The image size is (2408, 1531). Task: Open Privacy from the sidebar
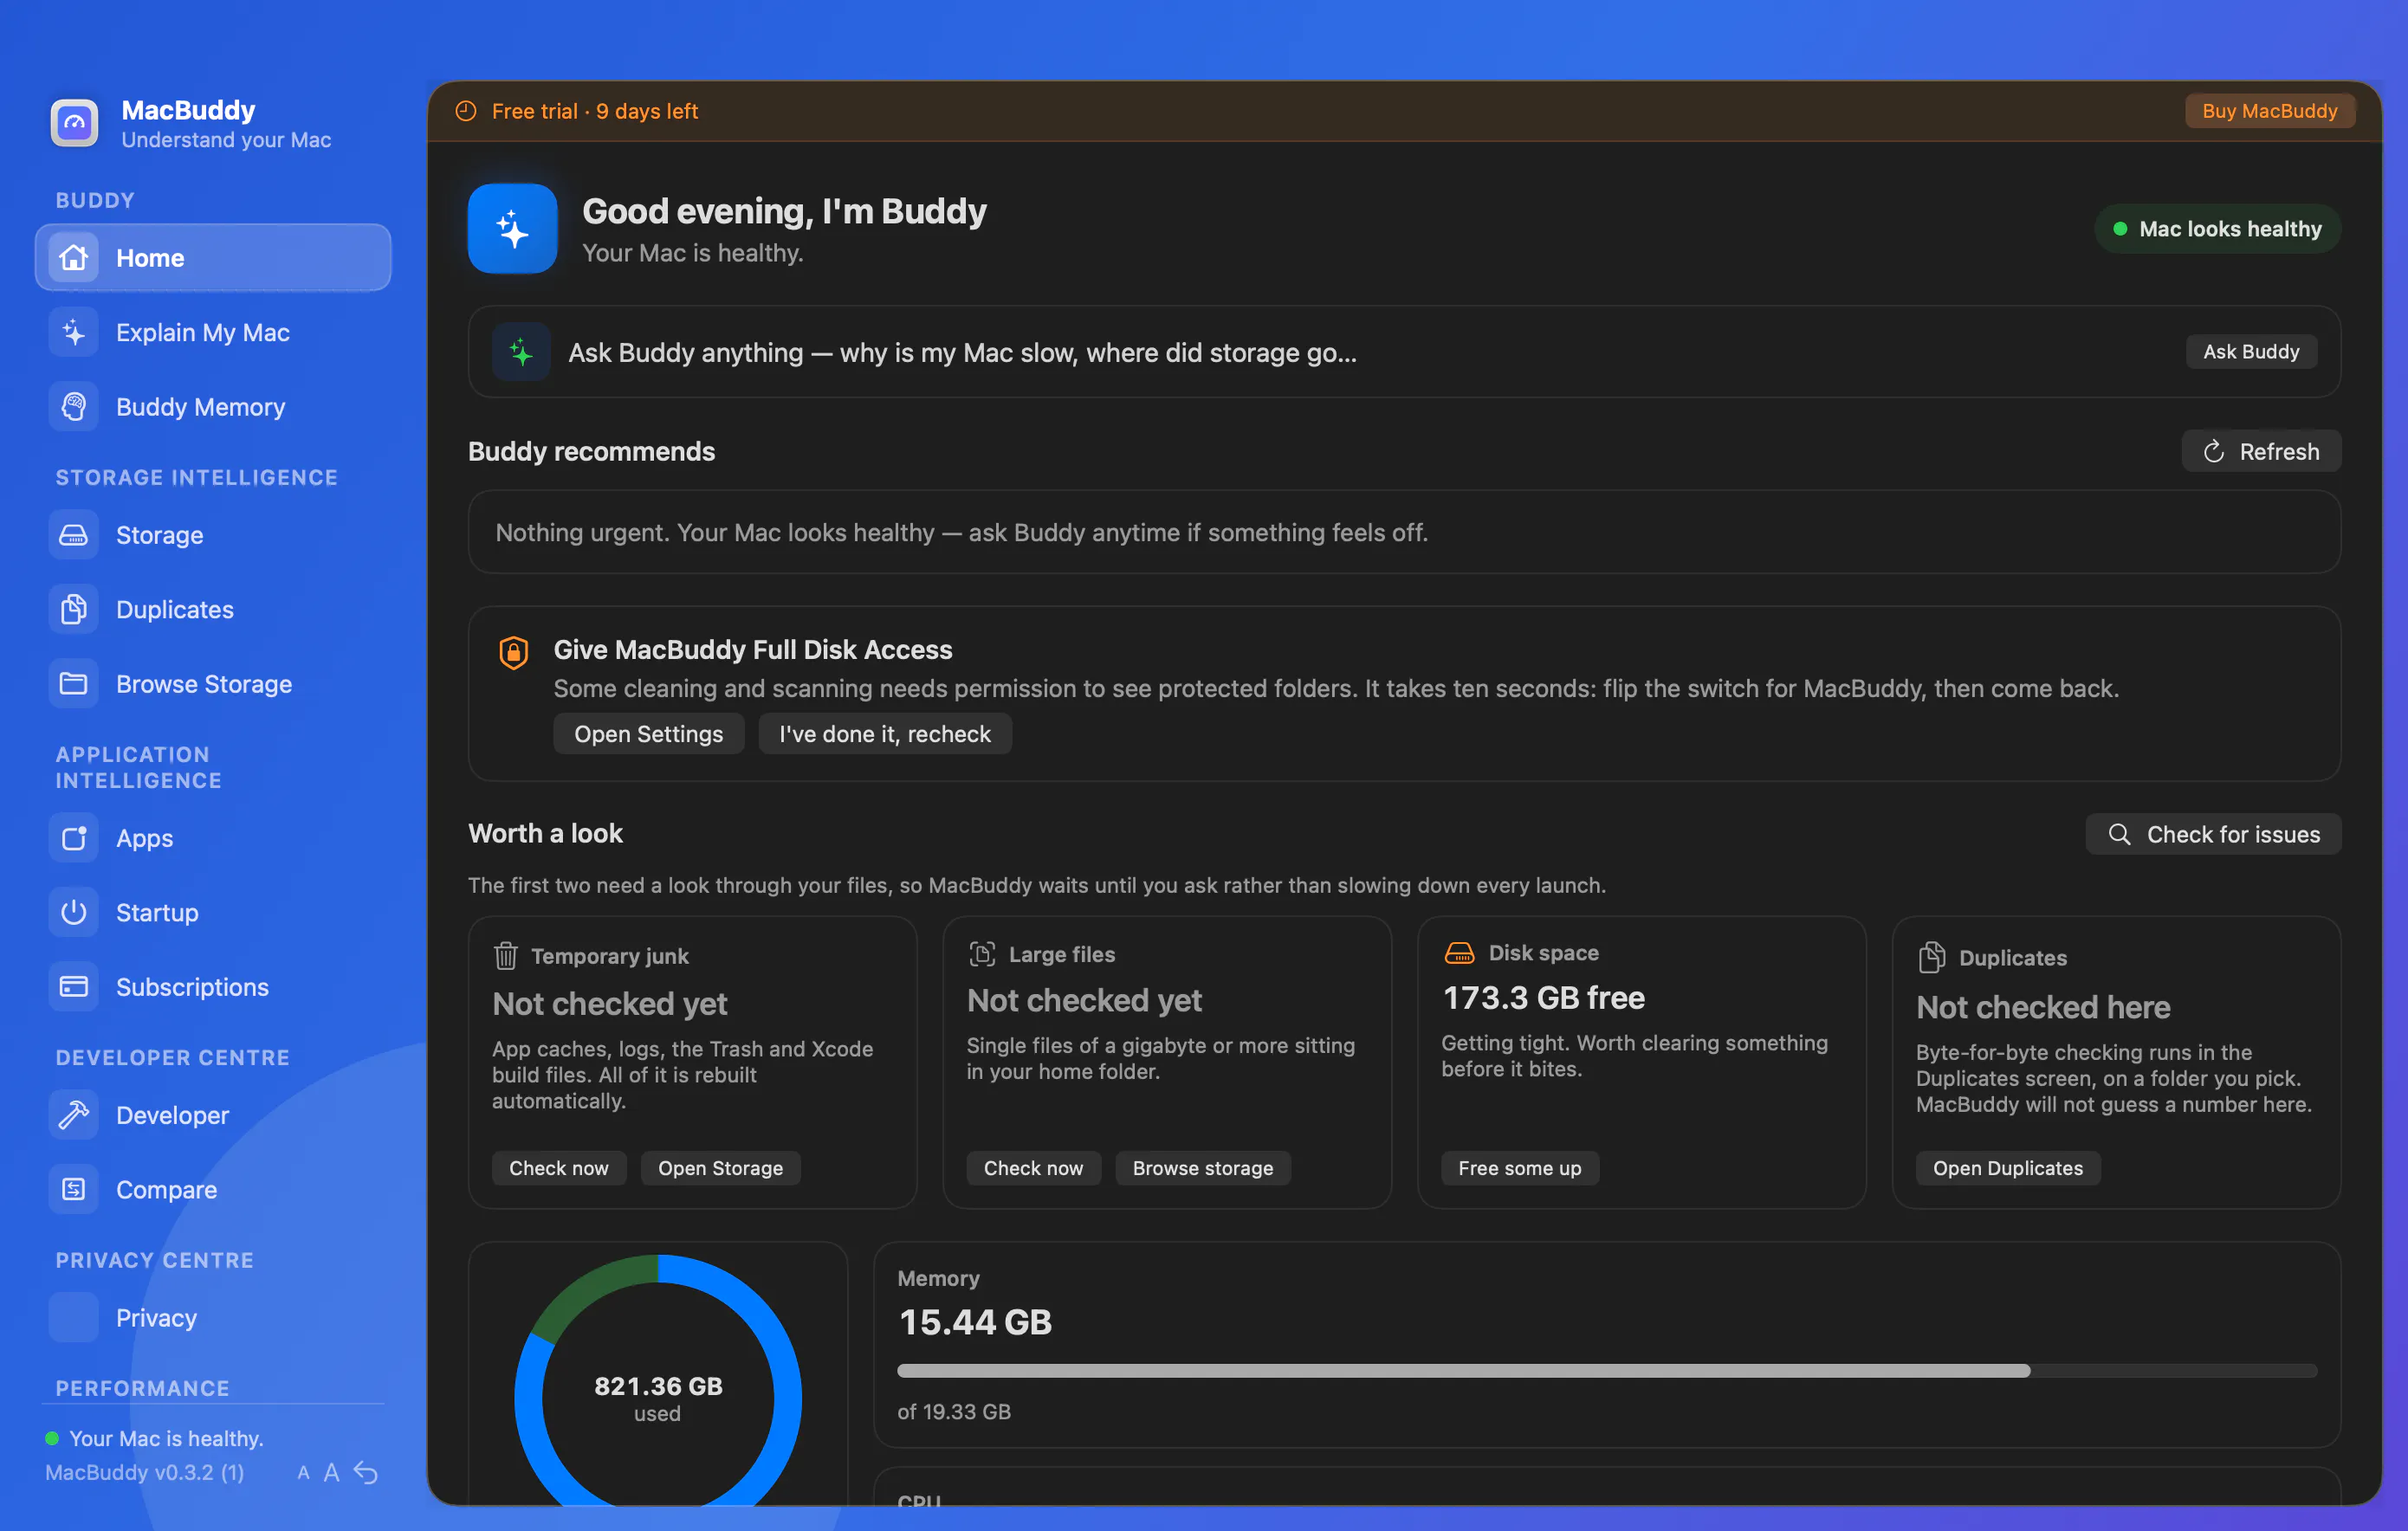(213, 1317)
